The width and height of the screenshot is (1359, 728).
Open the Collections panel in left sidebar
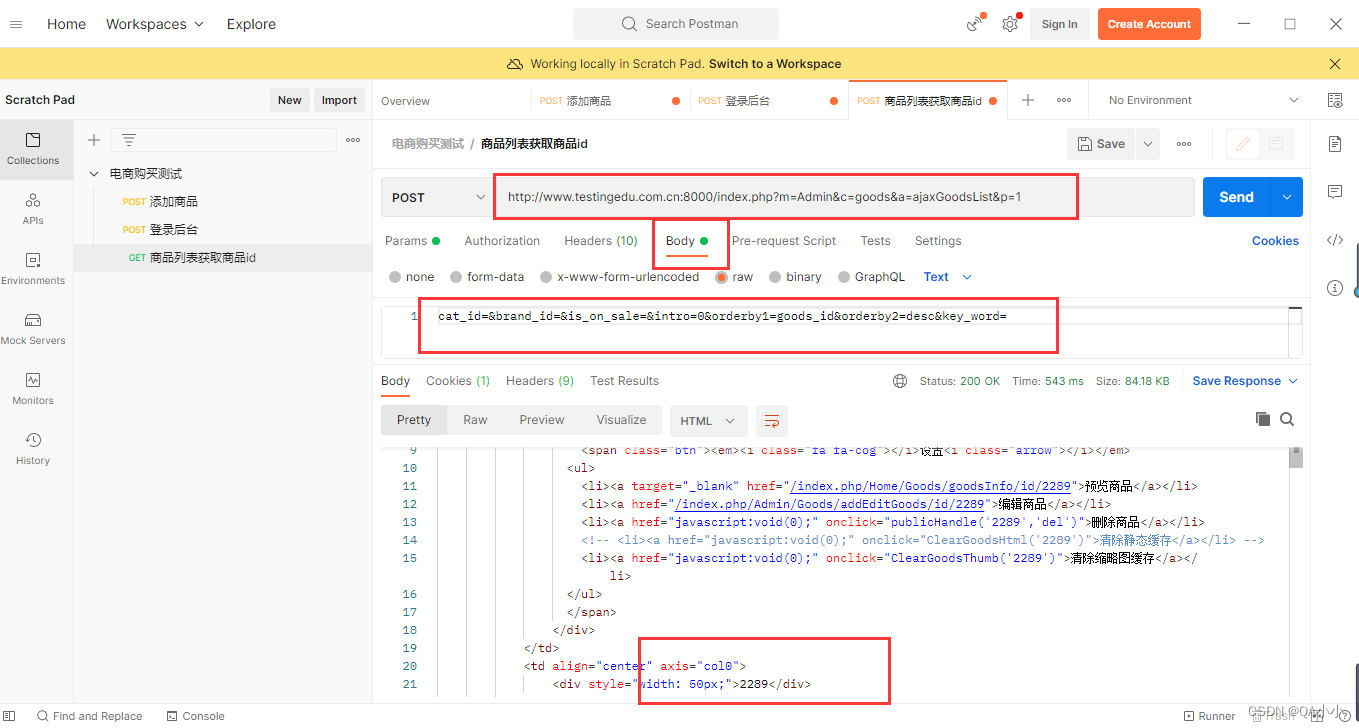[x=34, y=148]
